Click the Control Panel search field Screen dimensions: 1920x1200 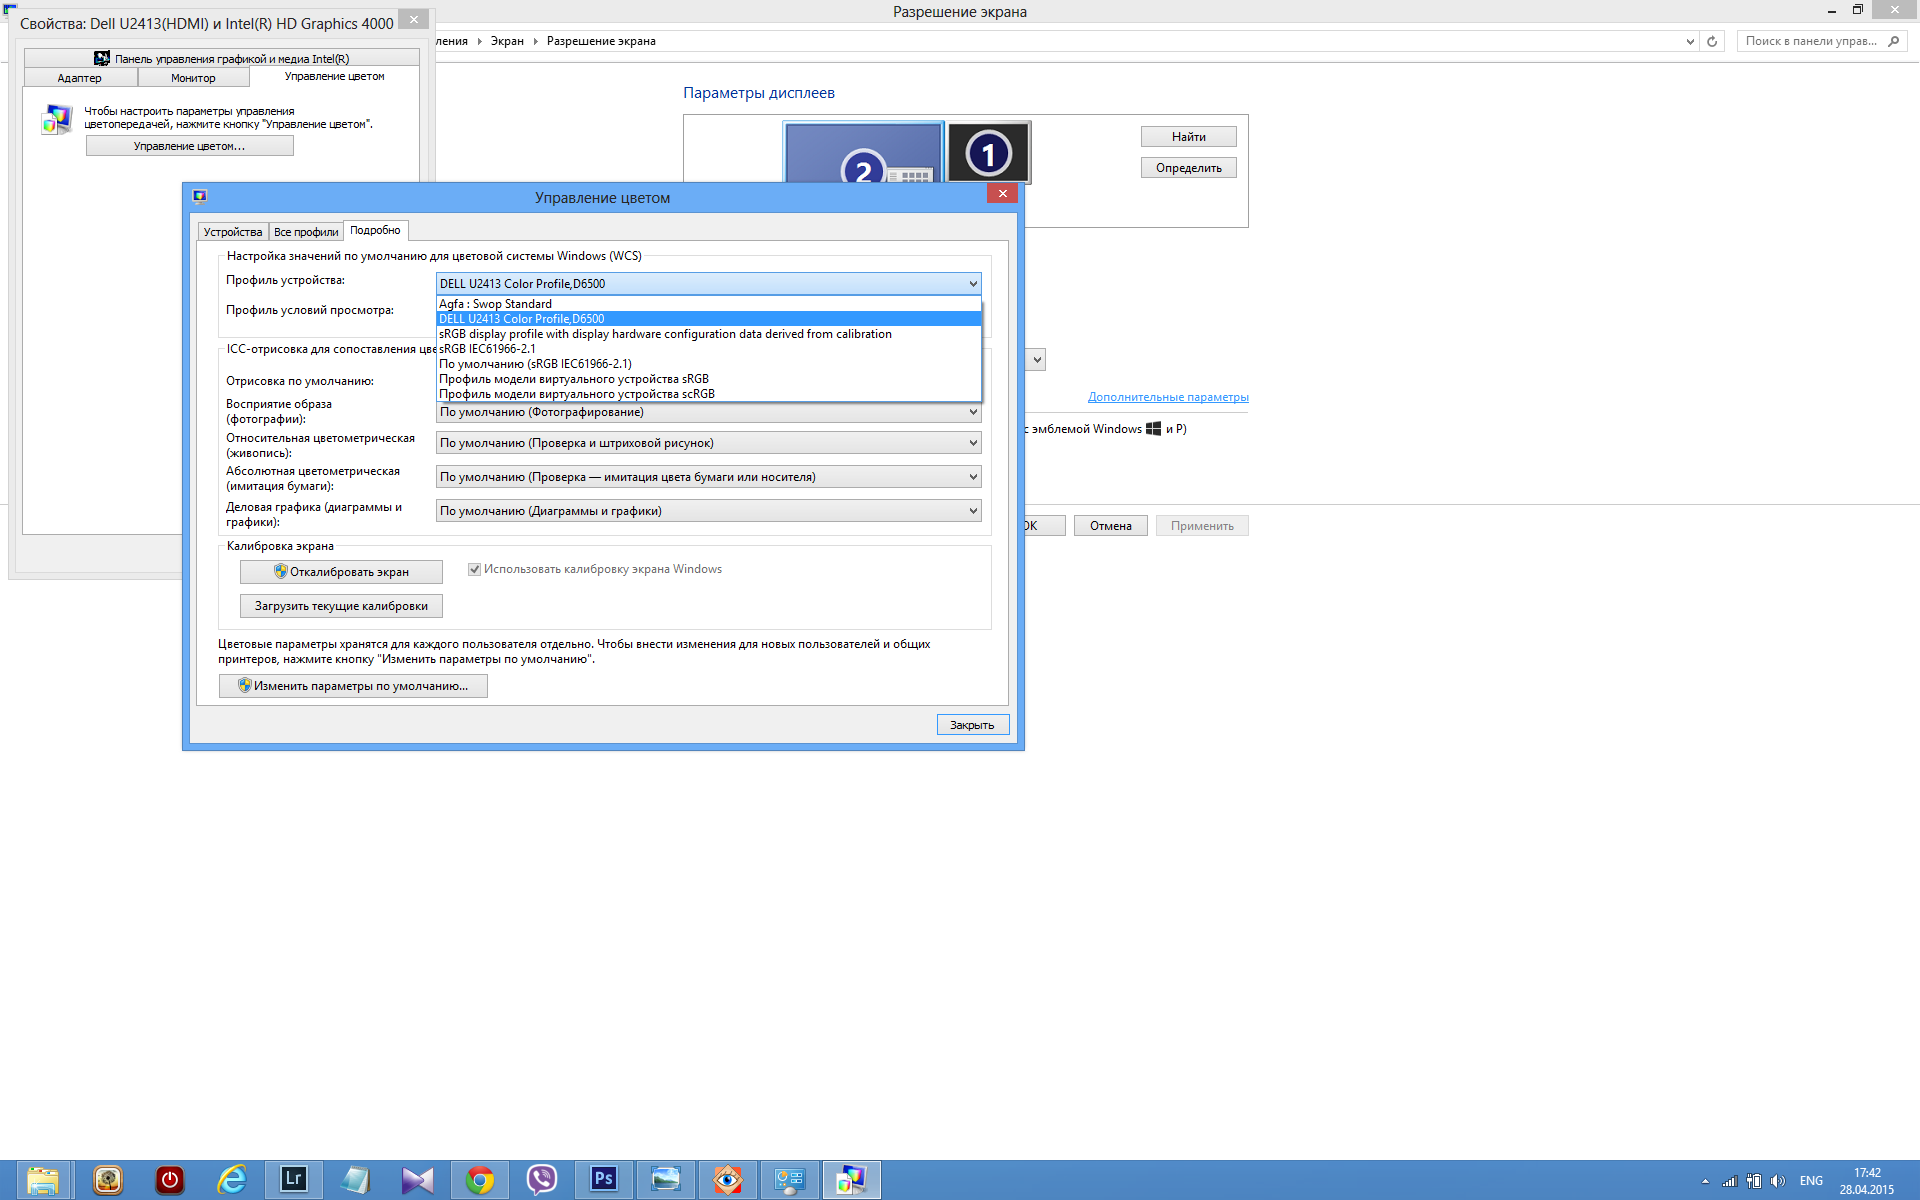(x=1811, y=41)
